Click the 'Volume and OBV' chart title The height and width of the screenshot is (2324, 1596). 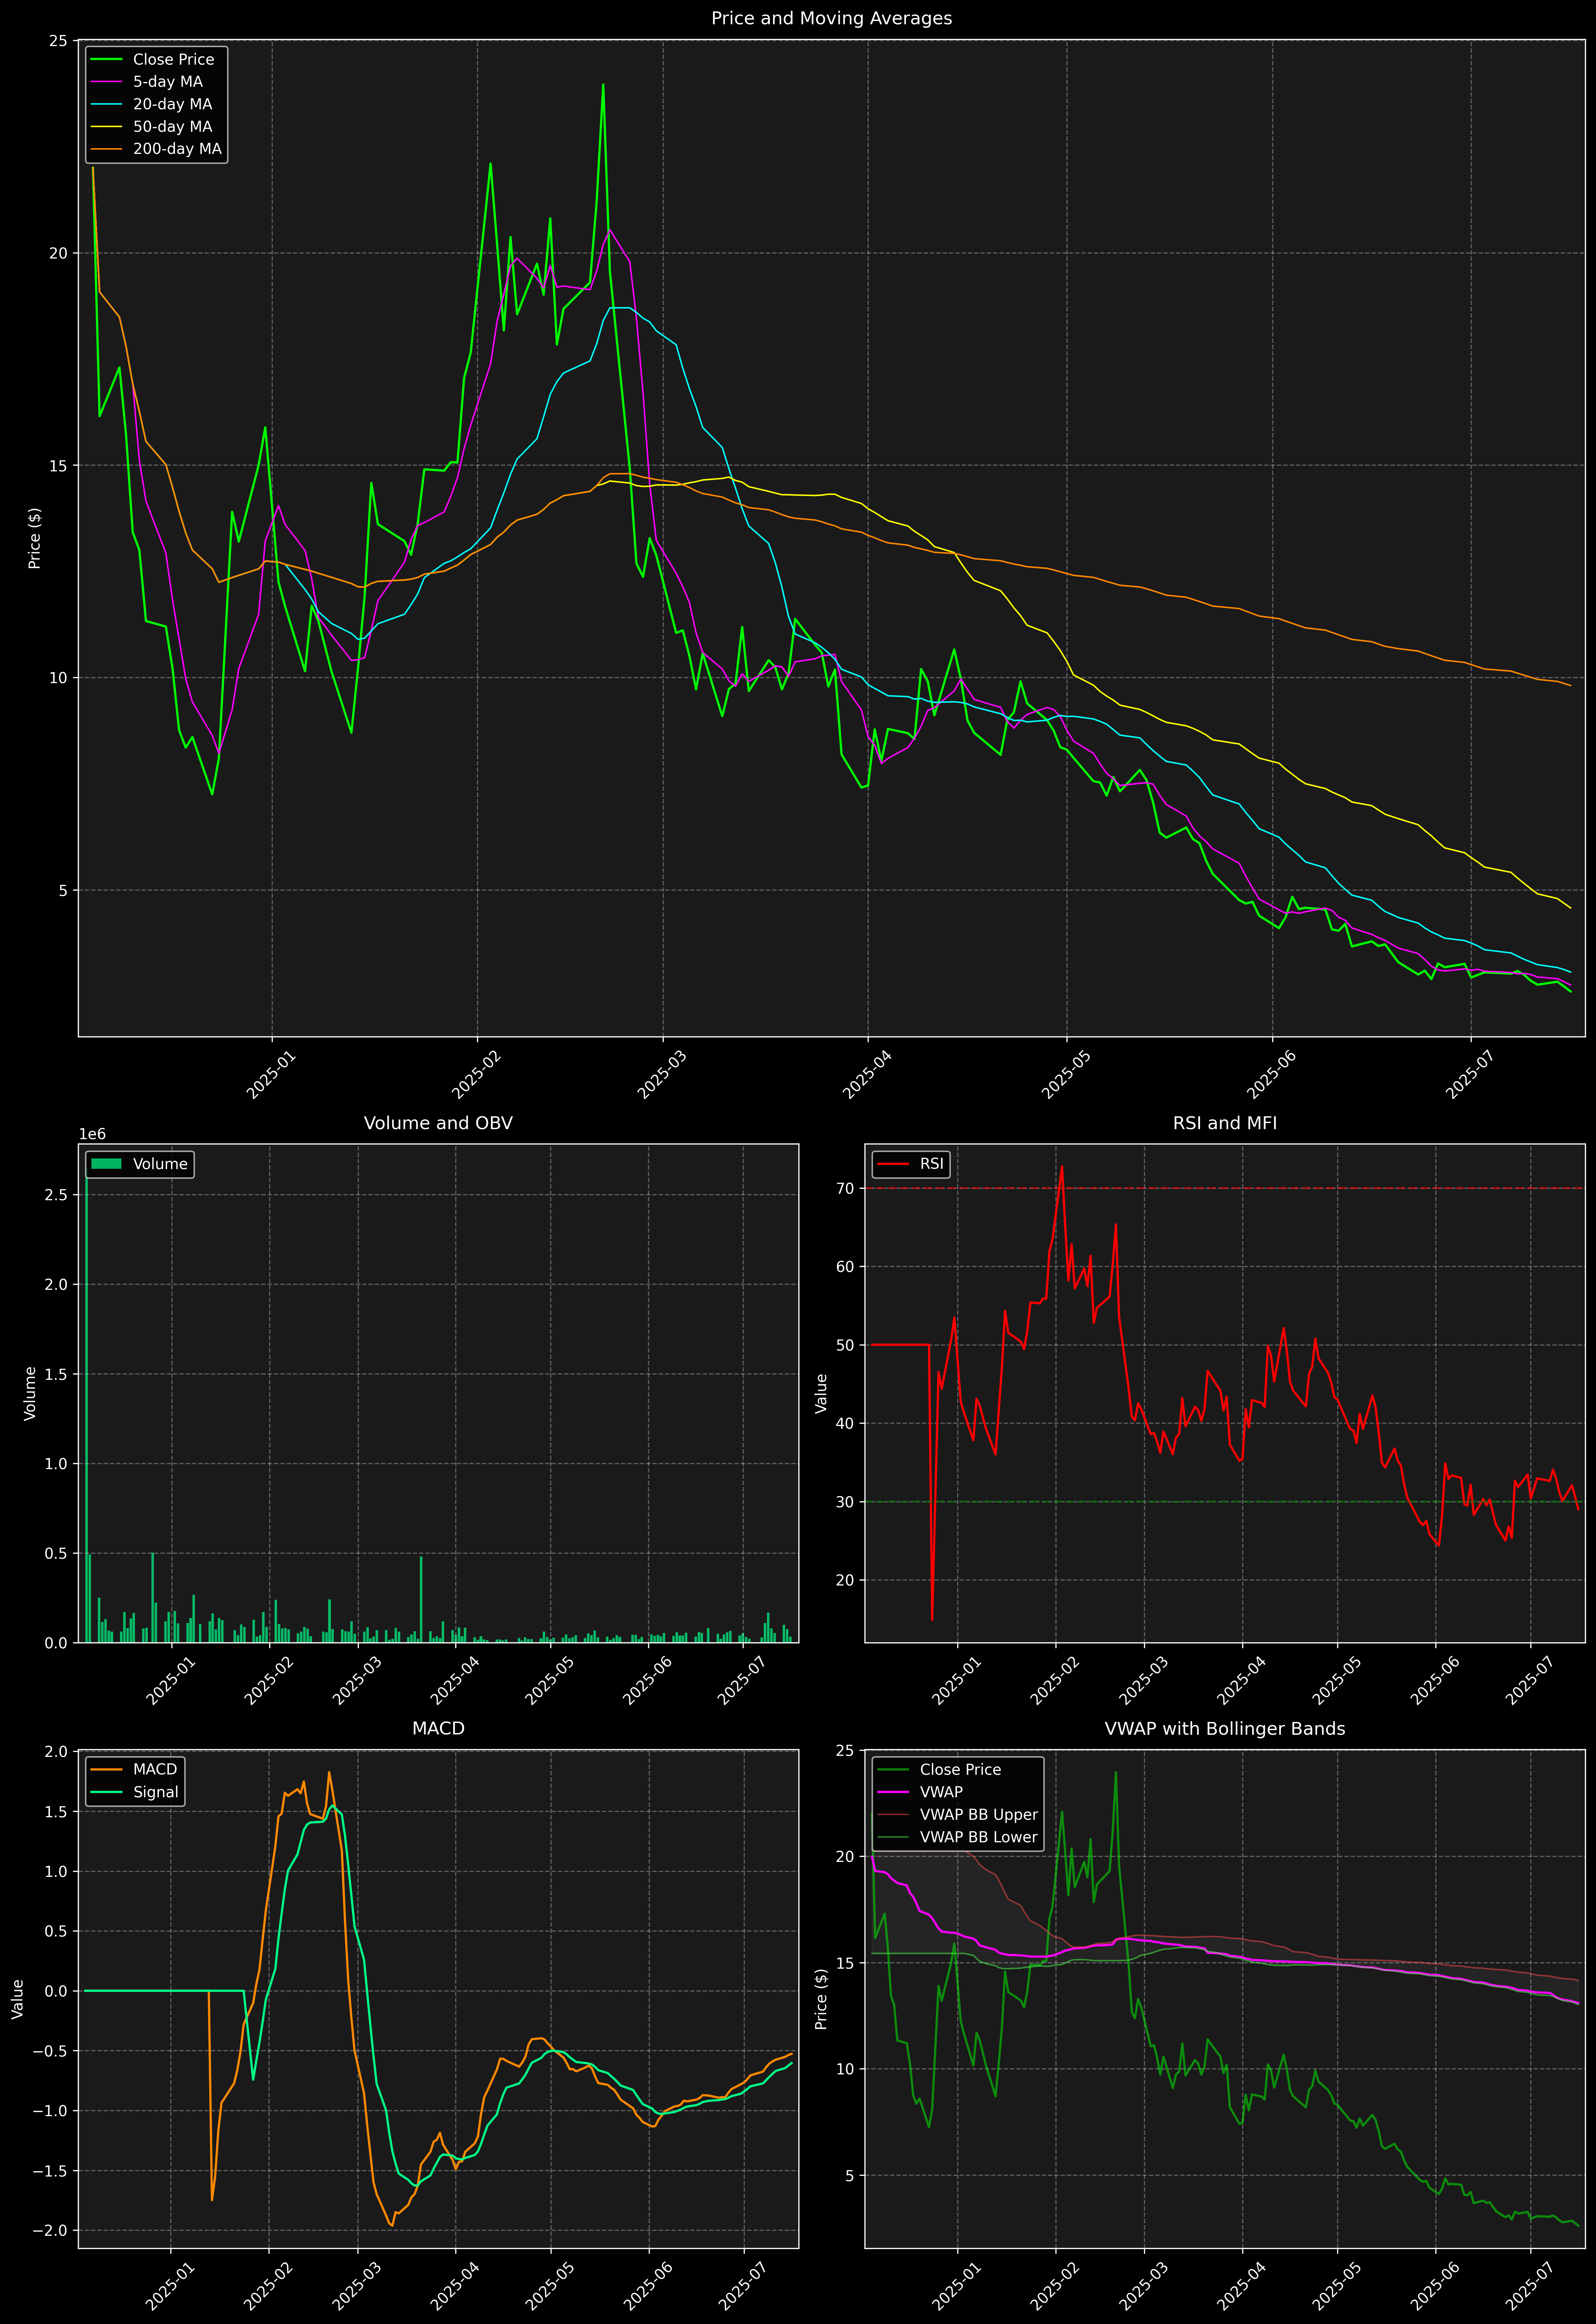point(438,1123)
